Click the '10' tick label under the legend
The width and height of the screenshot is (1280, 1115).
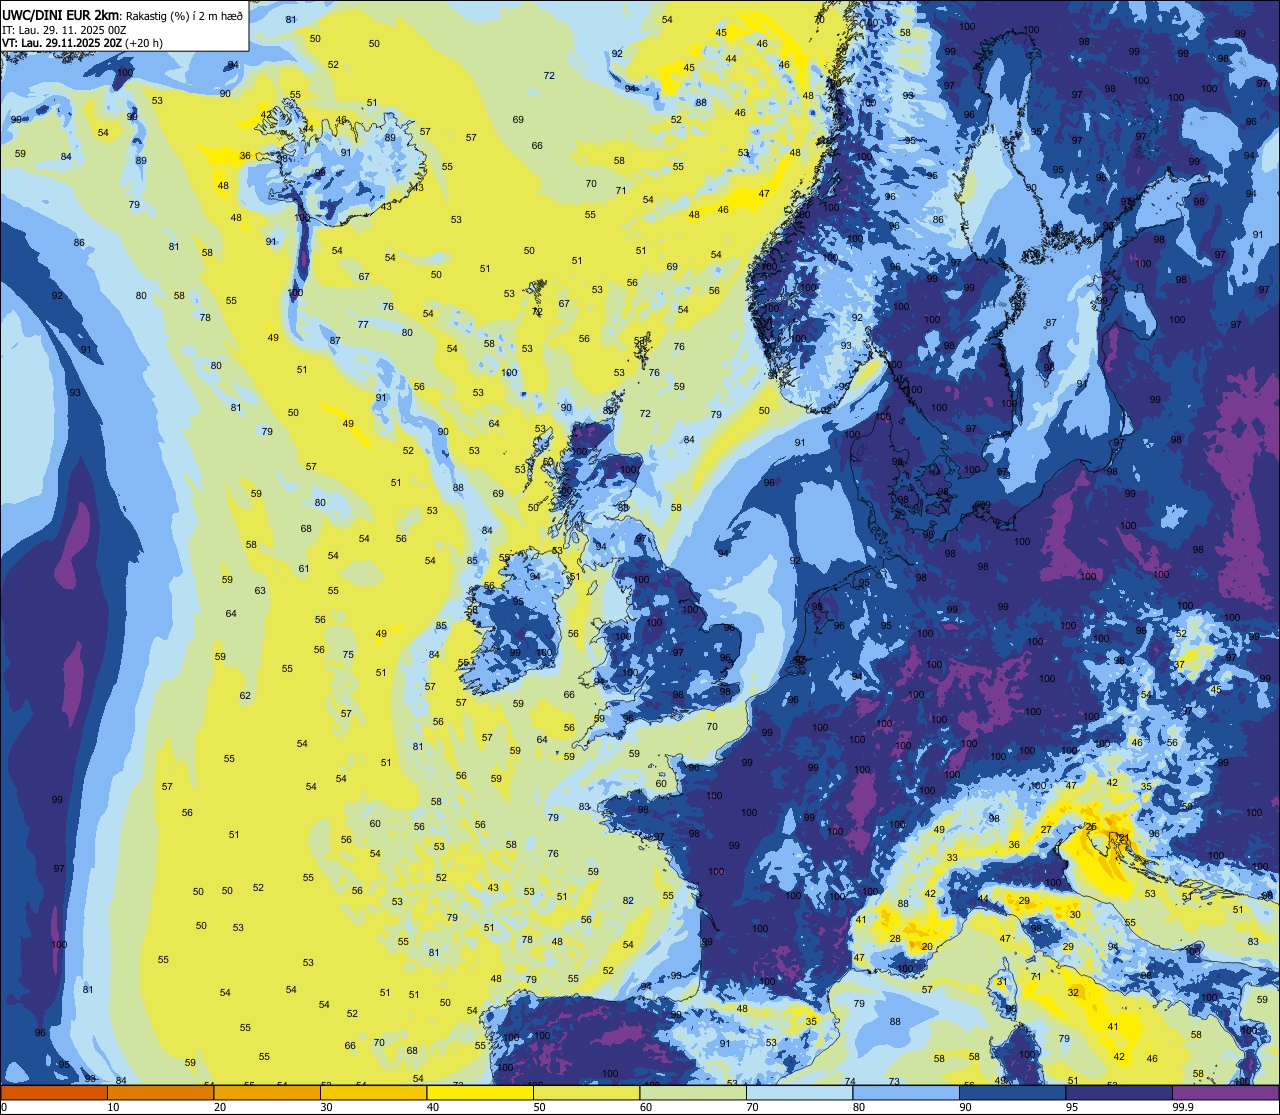(x=113, y=1107)
